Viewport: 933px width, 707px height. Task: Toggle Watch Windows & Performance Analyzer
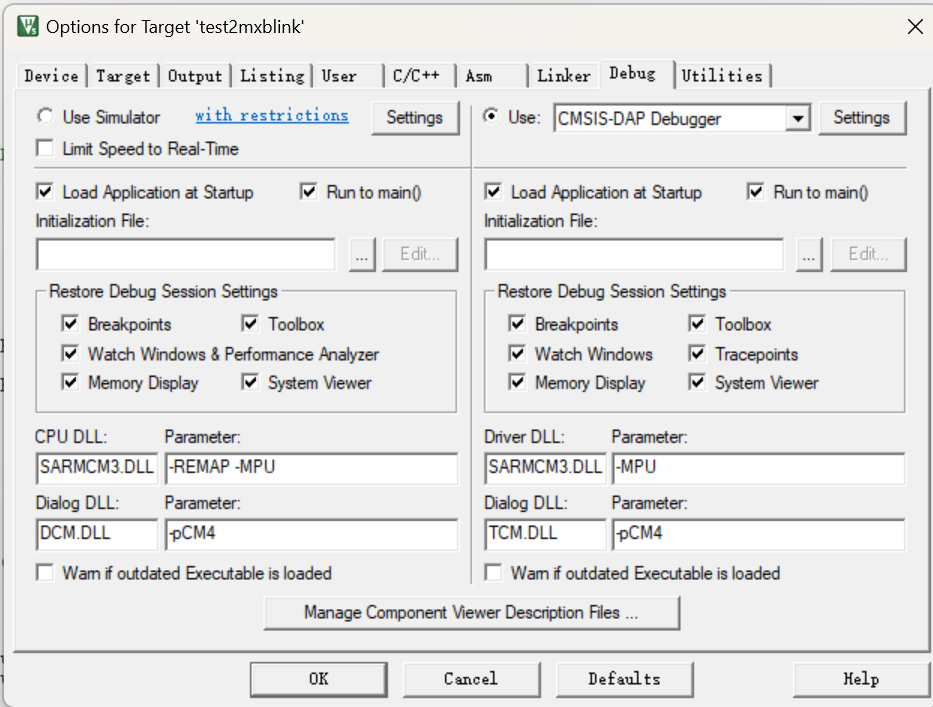tap(70, 354)
